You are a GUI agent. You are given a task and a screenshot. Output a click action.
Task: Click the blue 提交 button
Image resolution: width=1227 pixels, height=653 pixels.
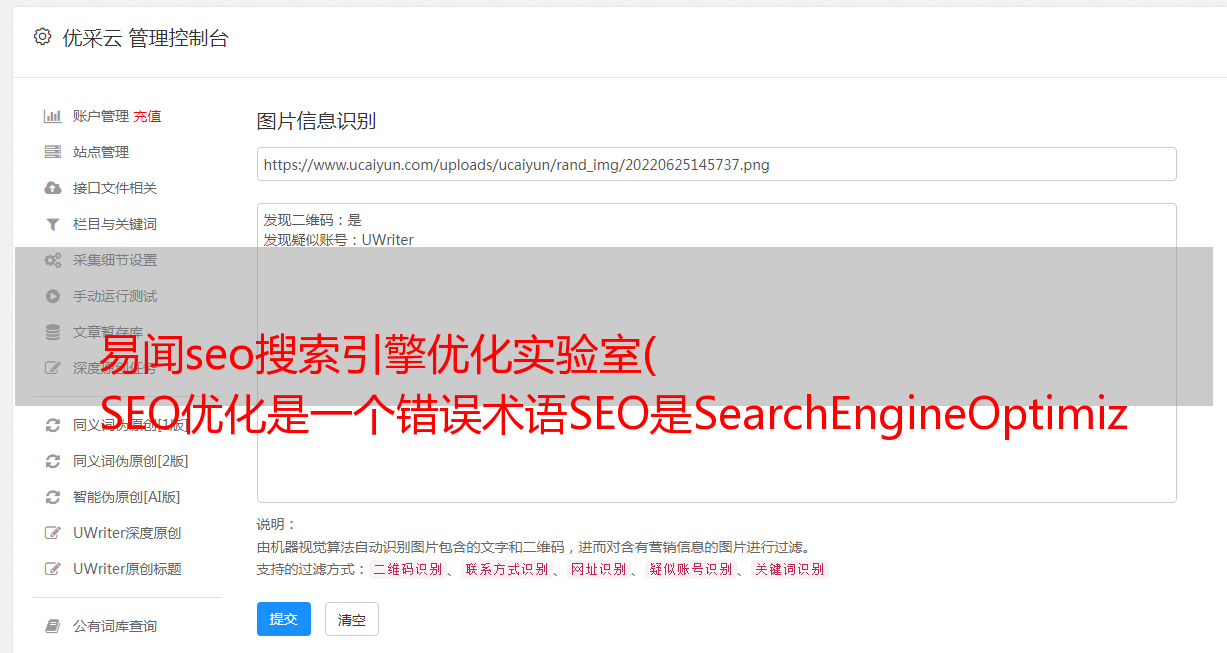(284, 619)
